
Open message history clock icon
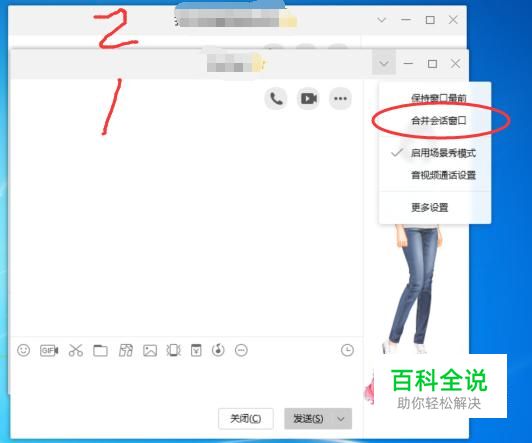pyautogui.click(x=347, y=350)
